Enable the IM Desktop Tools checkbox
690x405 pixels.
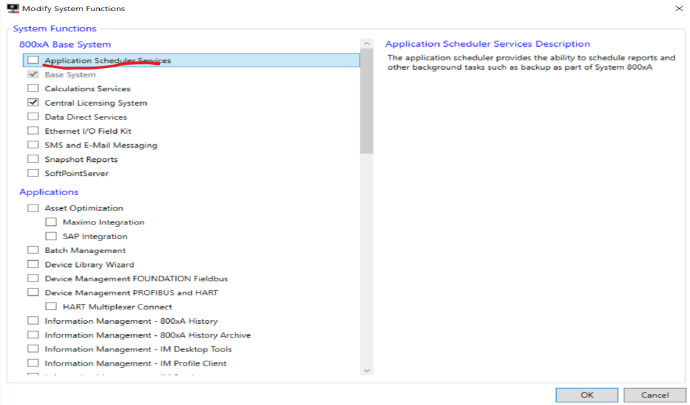(x=33, y=348)
